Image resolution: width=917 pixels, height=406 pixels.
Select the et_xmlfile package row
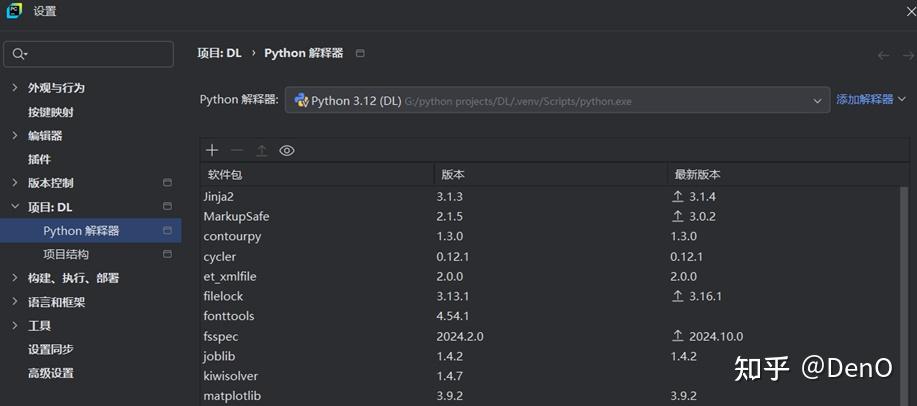pos(550,276)
